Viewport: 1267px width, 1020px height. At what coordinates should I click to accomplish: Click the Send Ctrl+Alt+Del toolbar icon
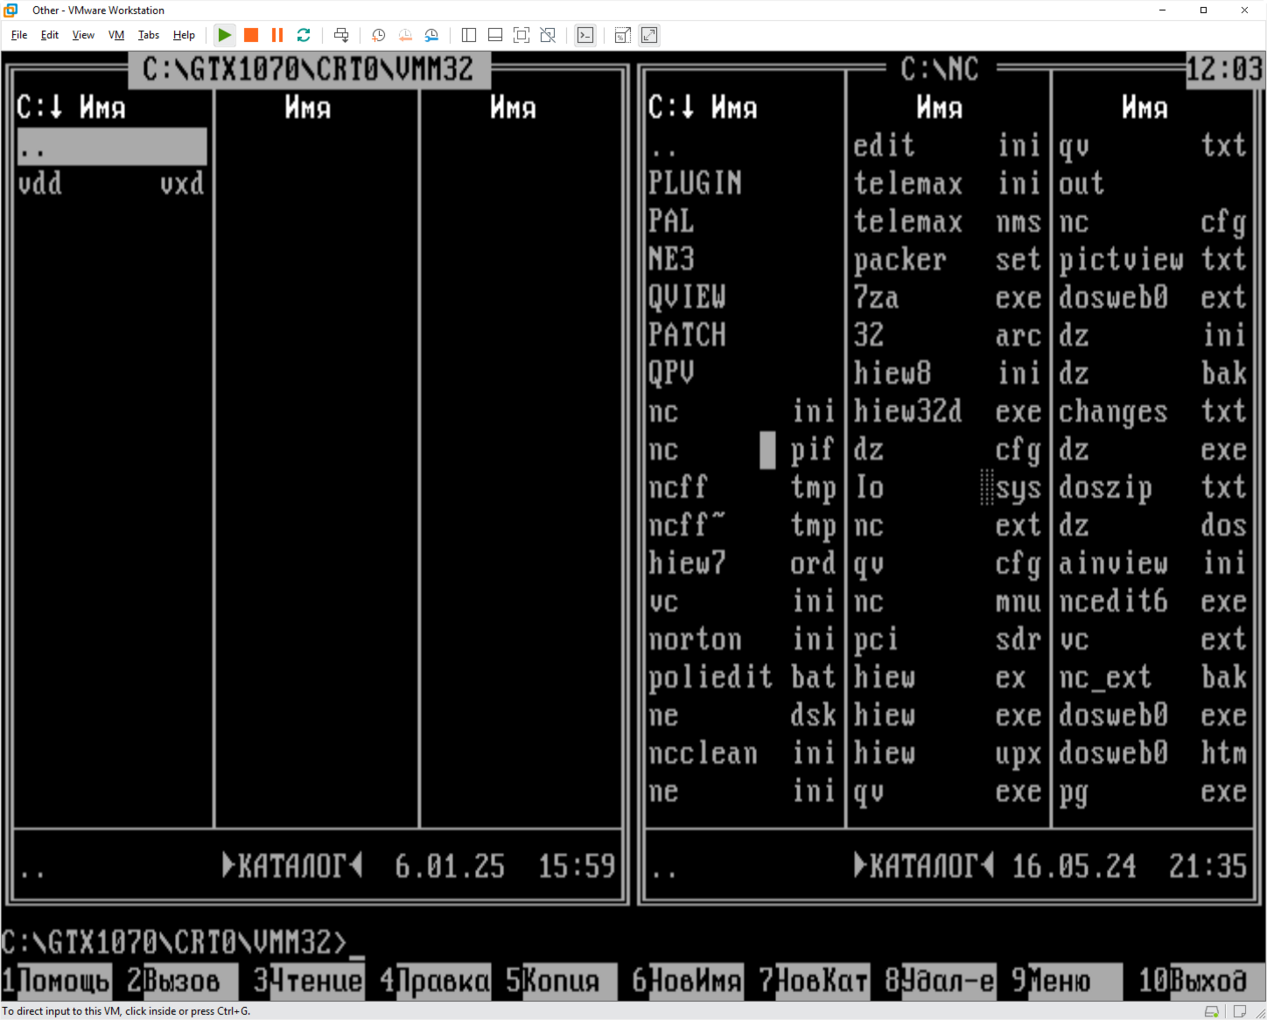[x=341, y=35]
